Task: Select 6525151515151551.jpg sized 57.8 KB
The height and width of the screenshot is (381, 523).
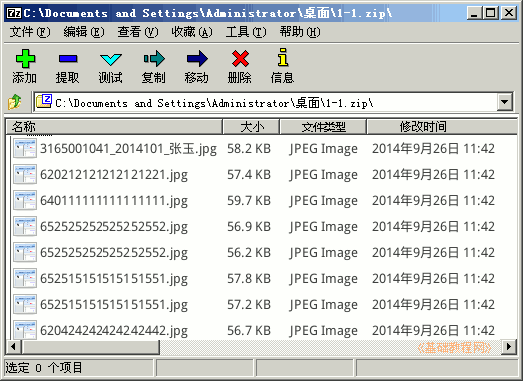Action: (x=114, y=279)
